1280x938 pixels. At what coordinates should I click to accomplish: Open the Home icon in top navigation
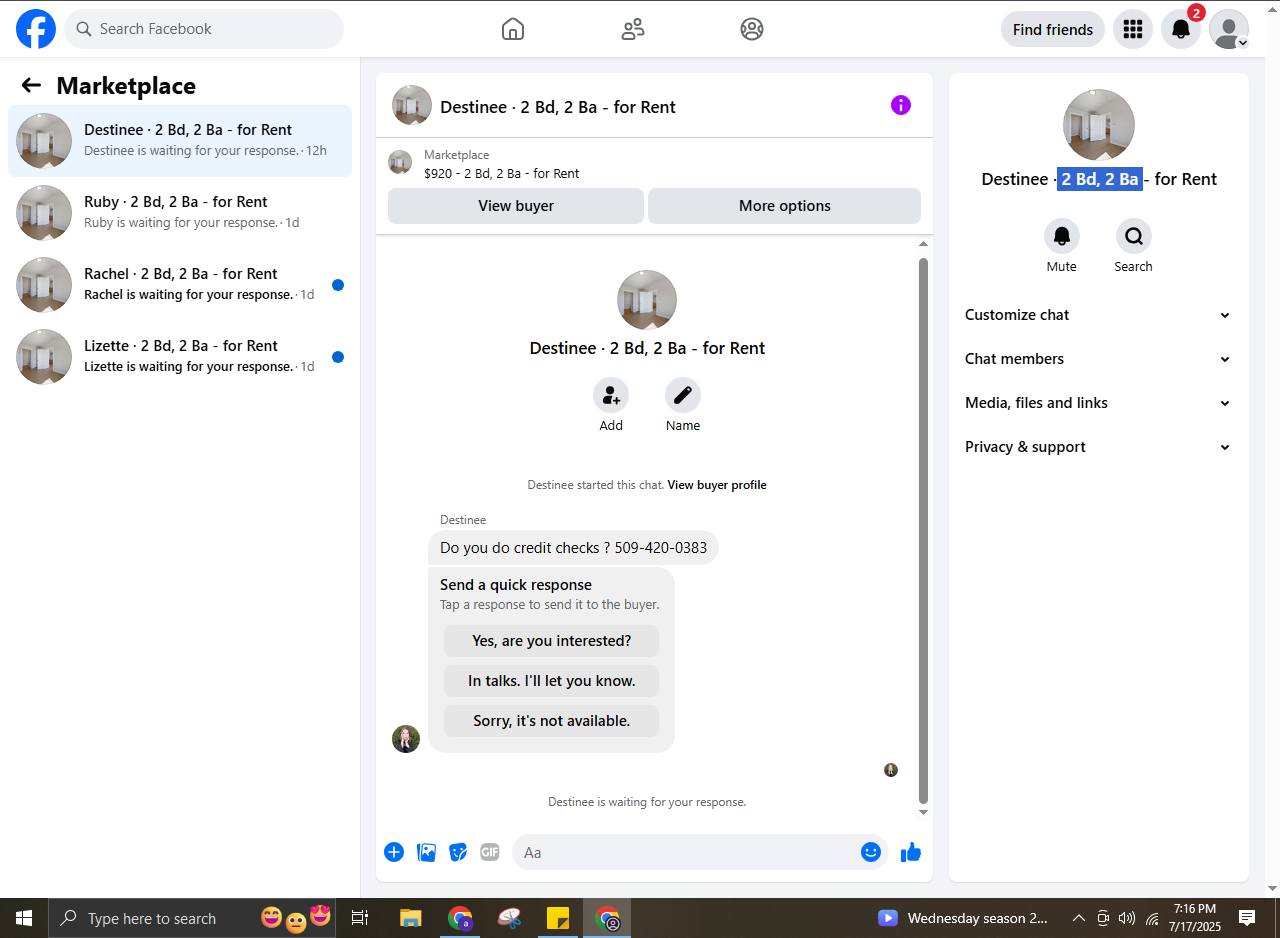[x=513, y=29]
